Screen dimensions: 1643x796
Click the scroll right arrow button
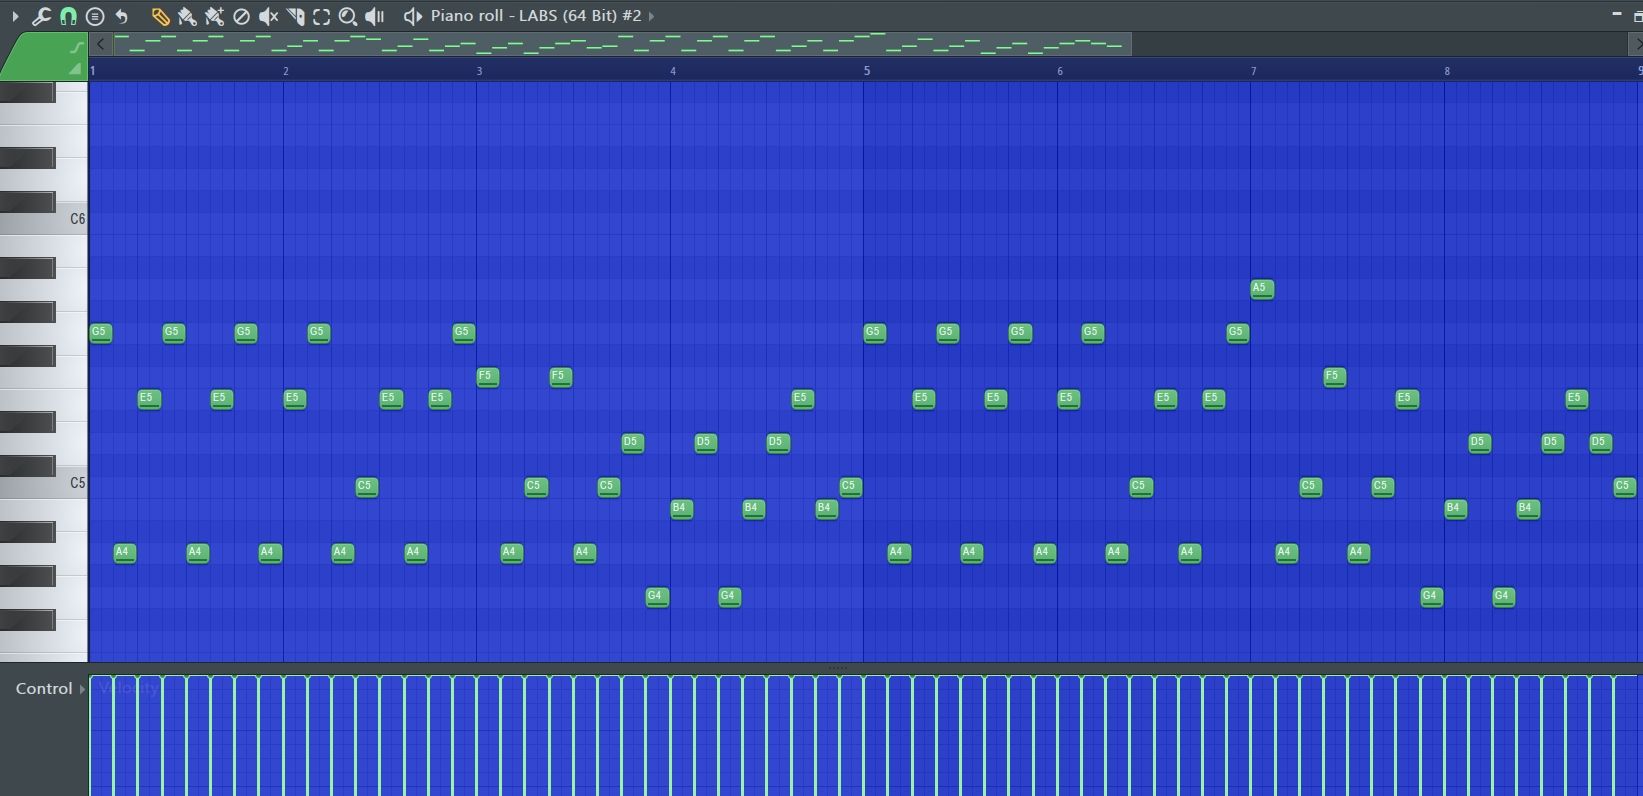pyautogui.click(x=1637, y=44)
